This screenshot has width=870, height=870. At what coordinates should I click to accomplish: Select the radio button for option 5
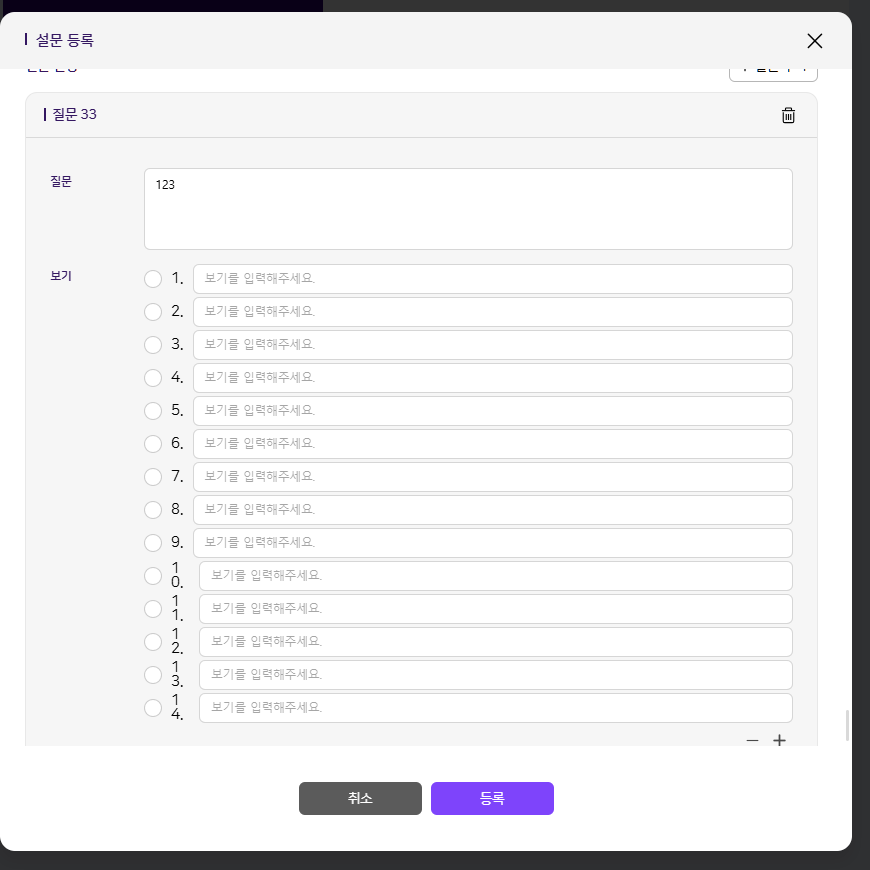coord(153,411)
